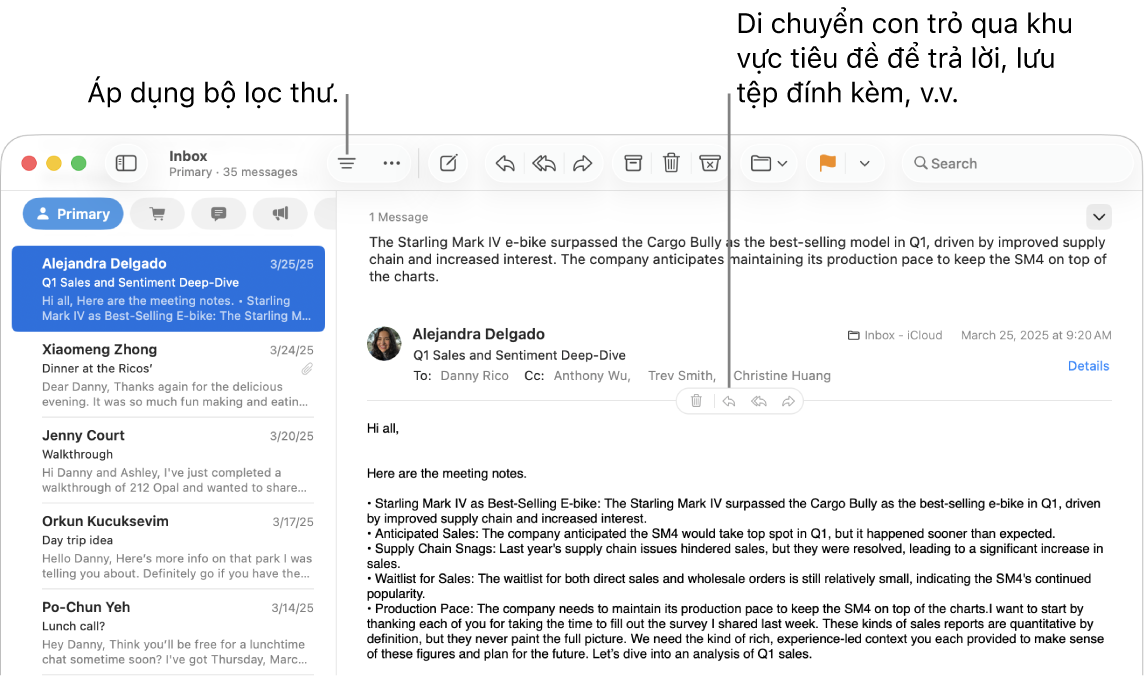Show Promotions category messages
1144x676 pixels.
[280, 213]
